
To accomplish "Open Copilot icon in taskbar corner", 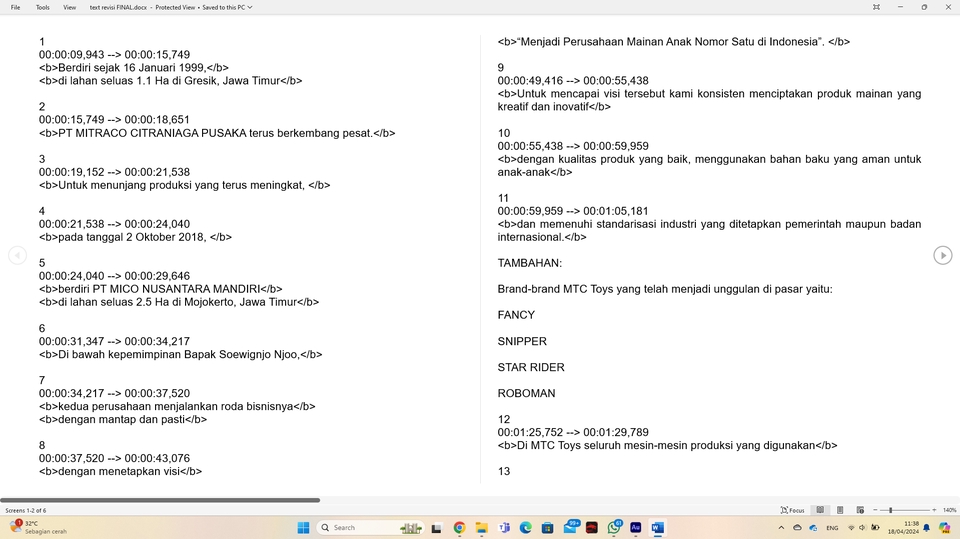I will click(945, 527).
